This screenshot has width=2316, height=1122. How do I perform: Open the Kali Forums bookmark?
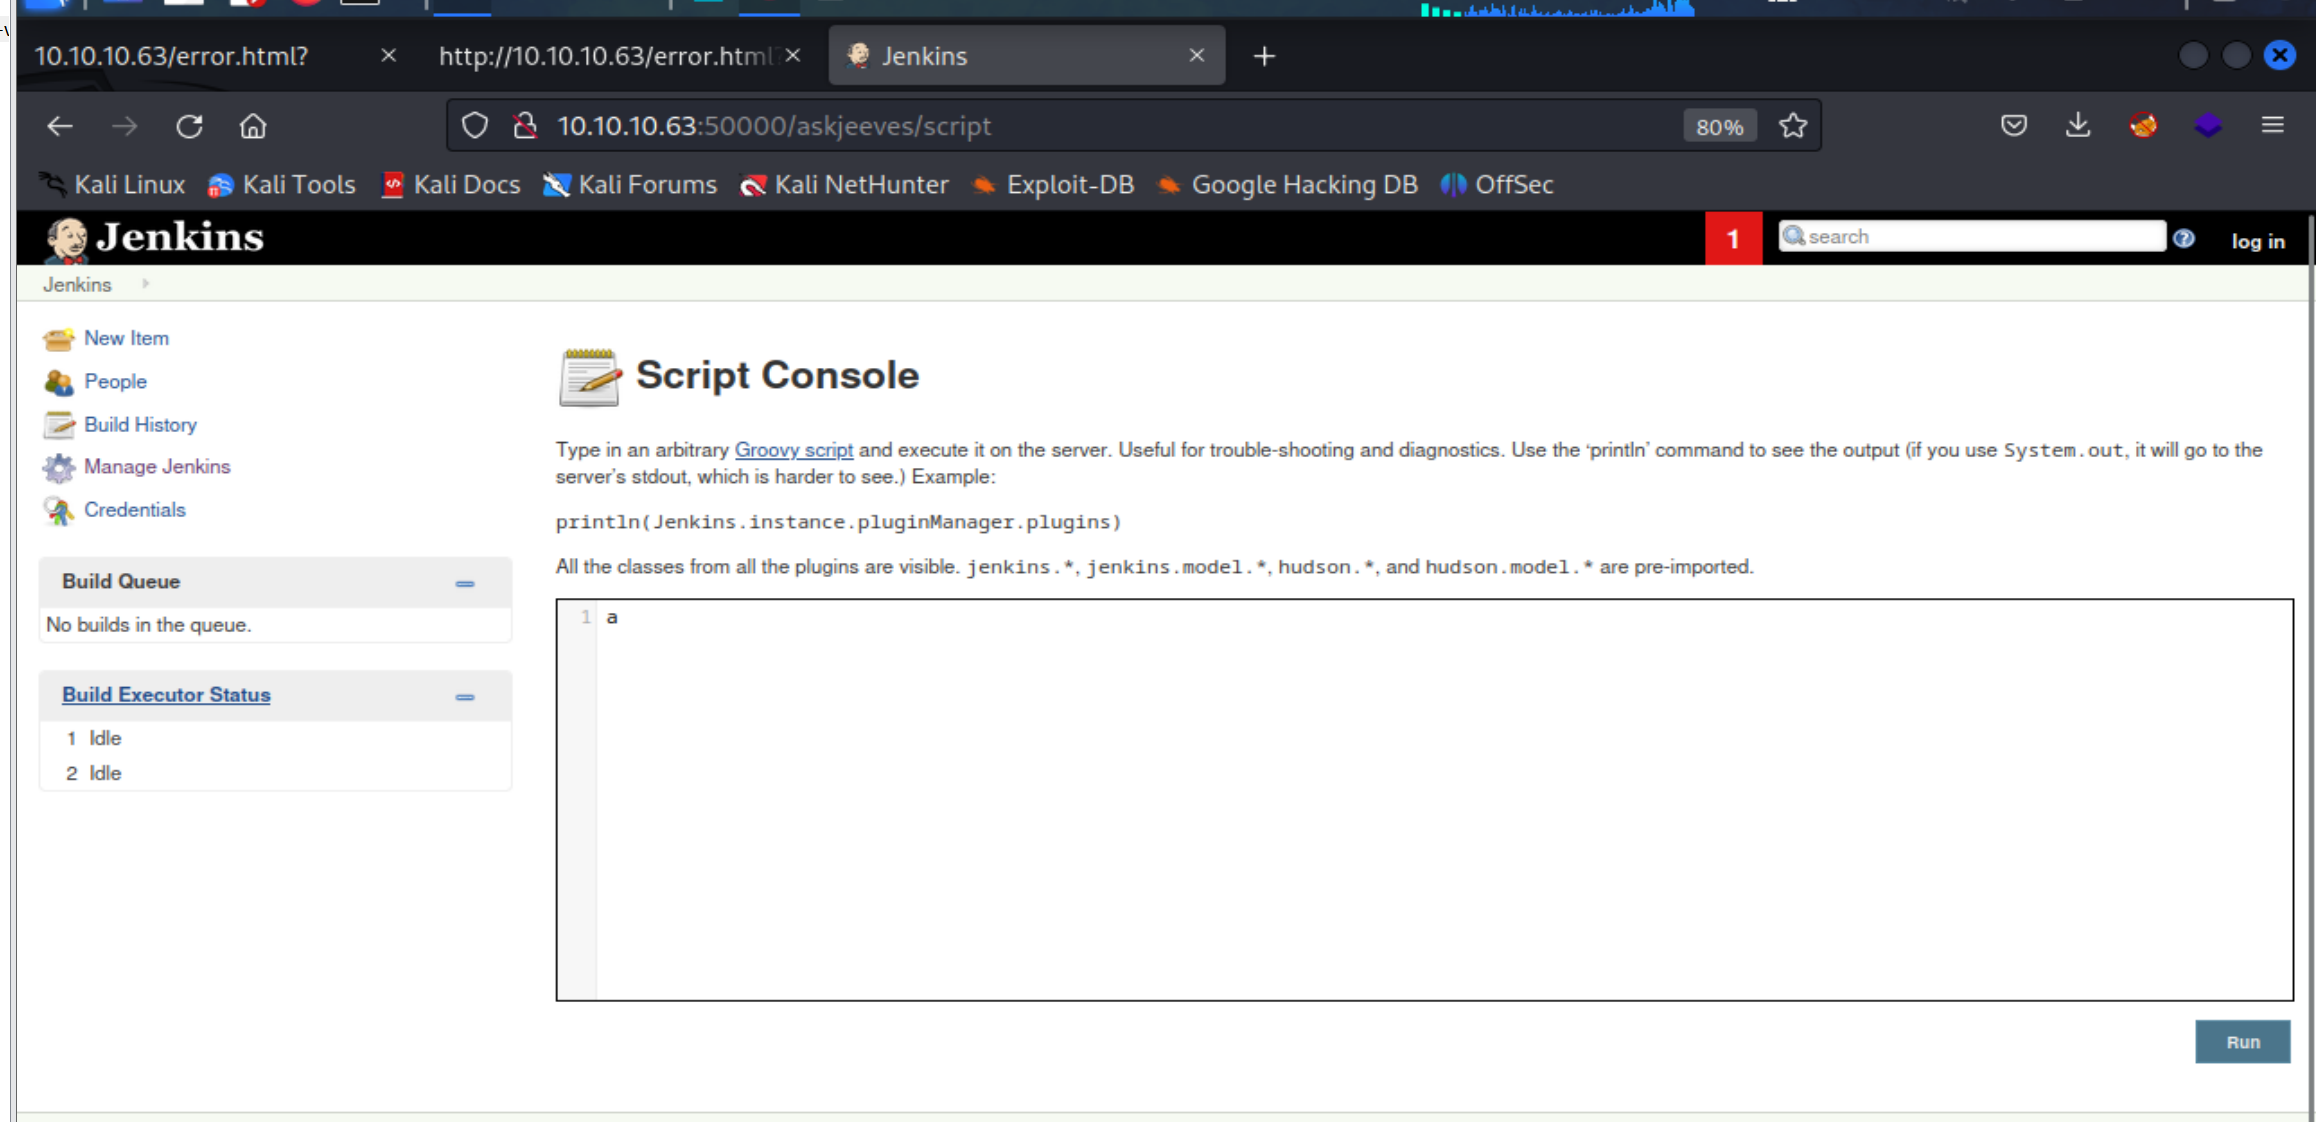point(630,185)
